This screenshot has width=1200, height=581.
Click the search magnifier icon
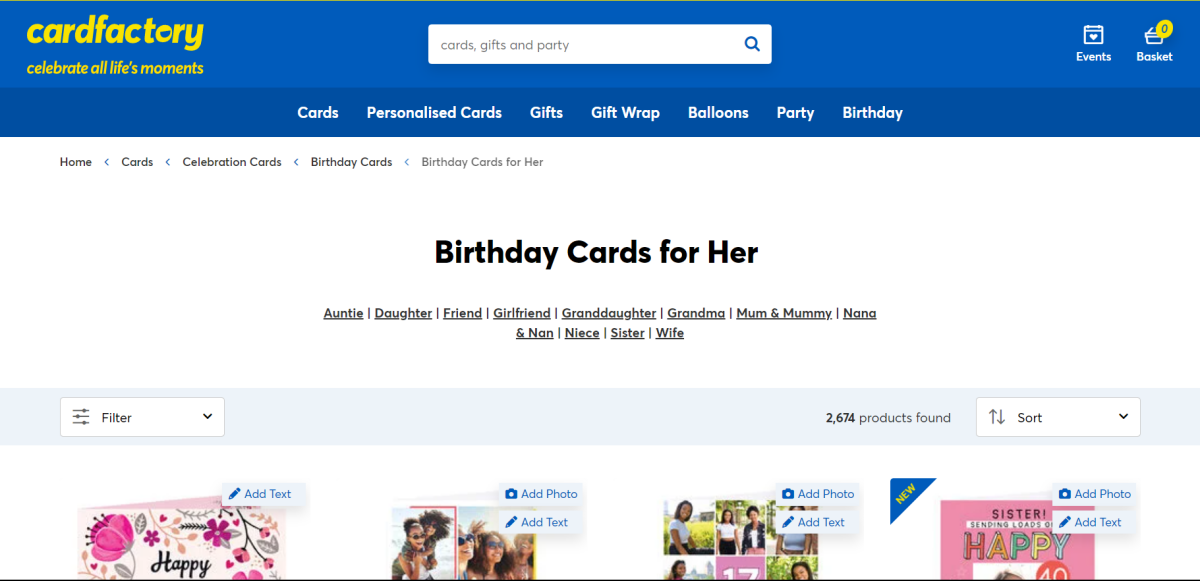click(x=752, y=44)
